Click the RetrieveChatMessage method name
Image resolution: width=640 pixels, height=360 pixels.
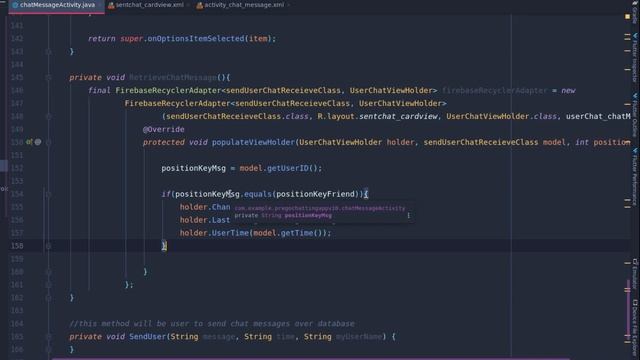[x=173, y=77]
